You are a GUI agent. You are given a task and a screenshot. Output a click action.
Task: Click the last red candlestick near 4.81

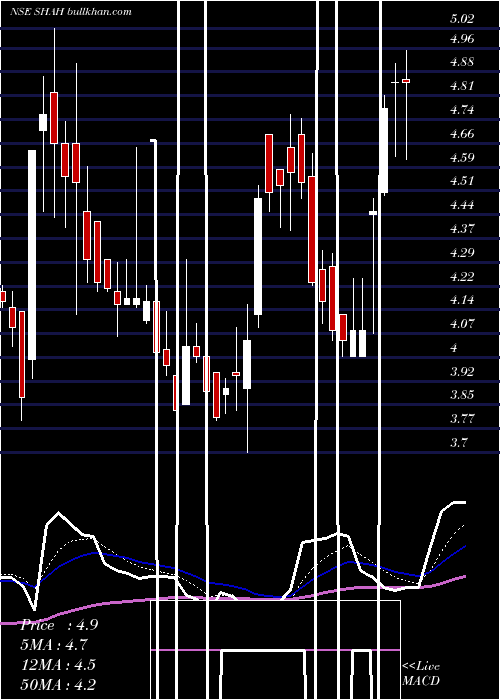pyautogui.click(x=406, y=81)
